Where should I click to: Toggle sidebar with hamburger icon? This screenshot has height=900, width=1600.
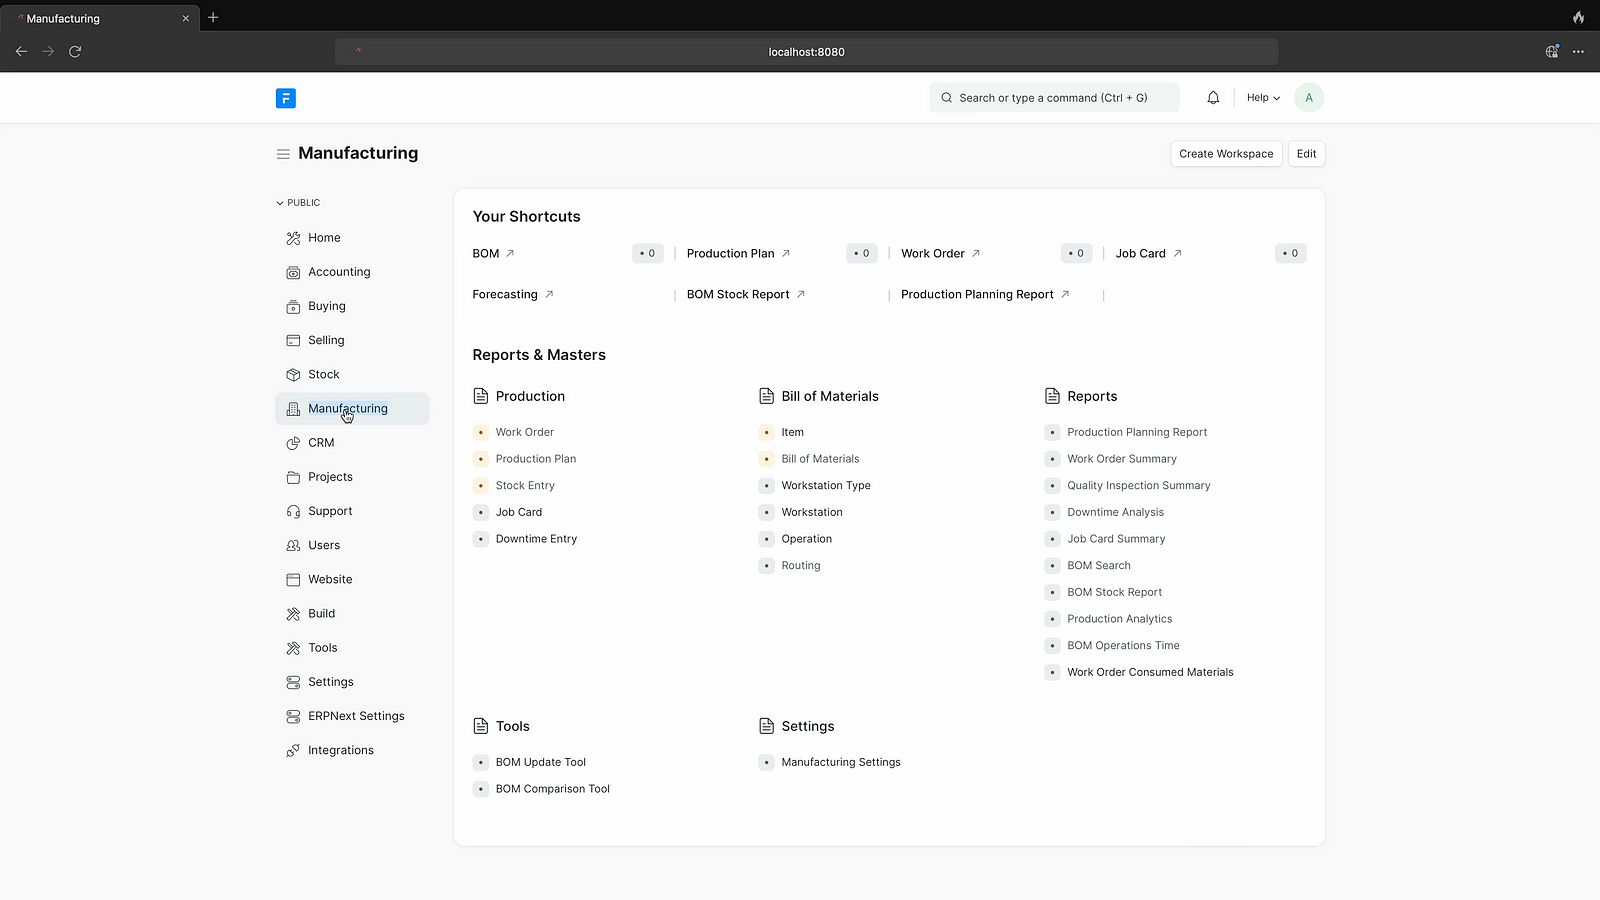[x=283, y=154]
